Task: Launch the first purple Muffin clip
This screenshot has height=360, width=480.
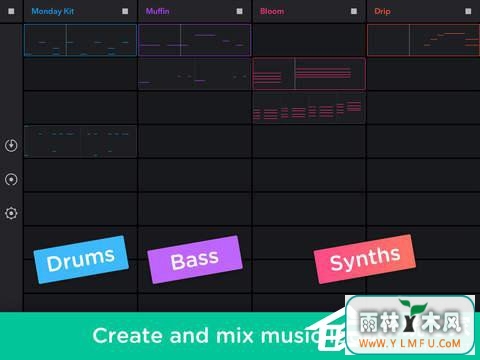Action: [x=195, y=40]
